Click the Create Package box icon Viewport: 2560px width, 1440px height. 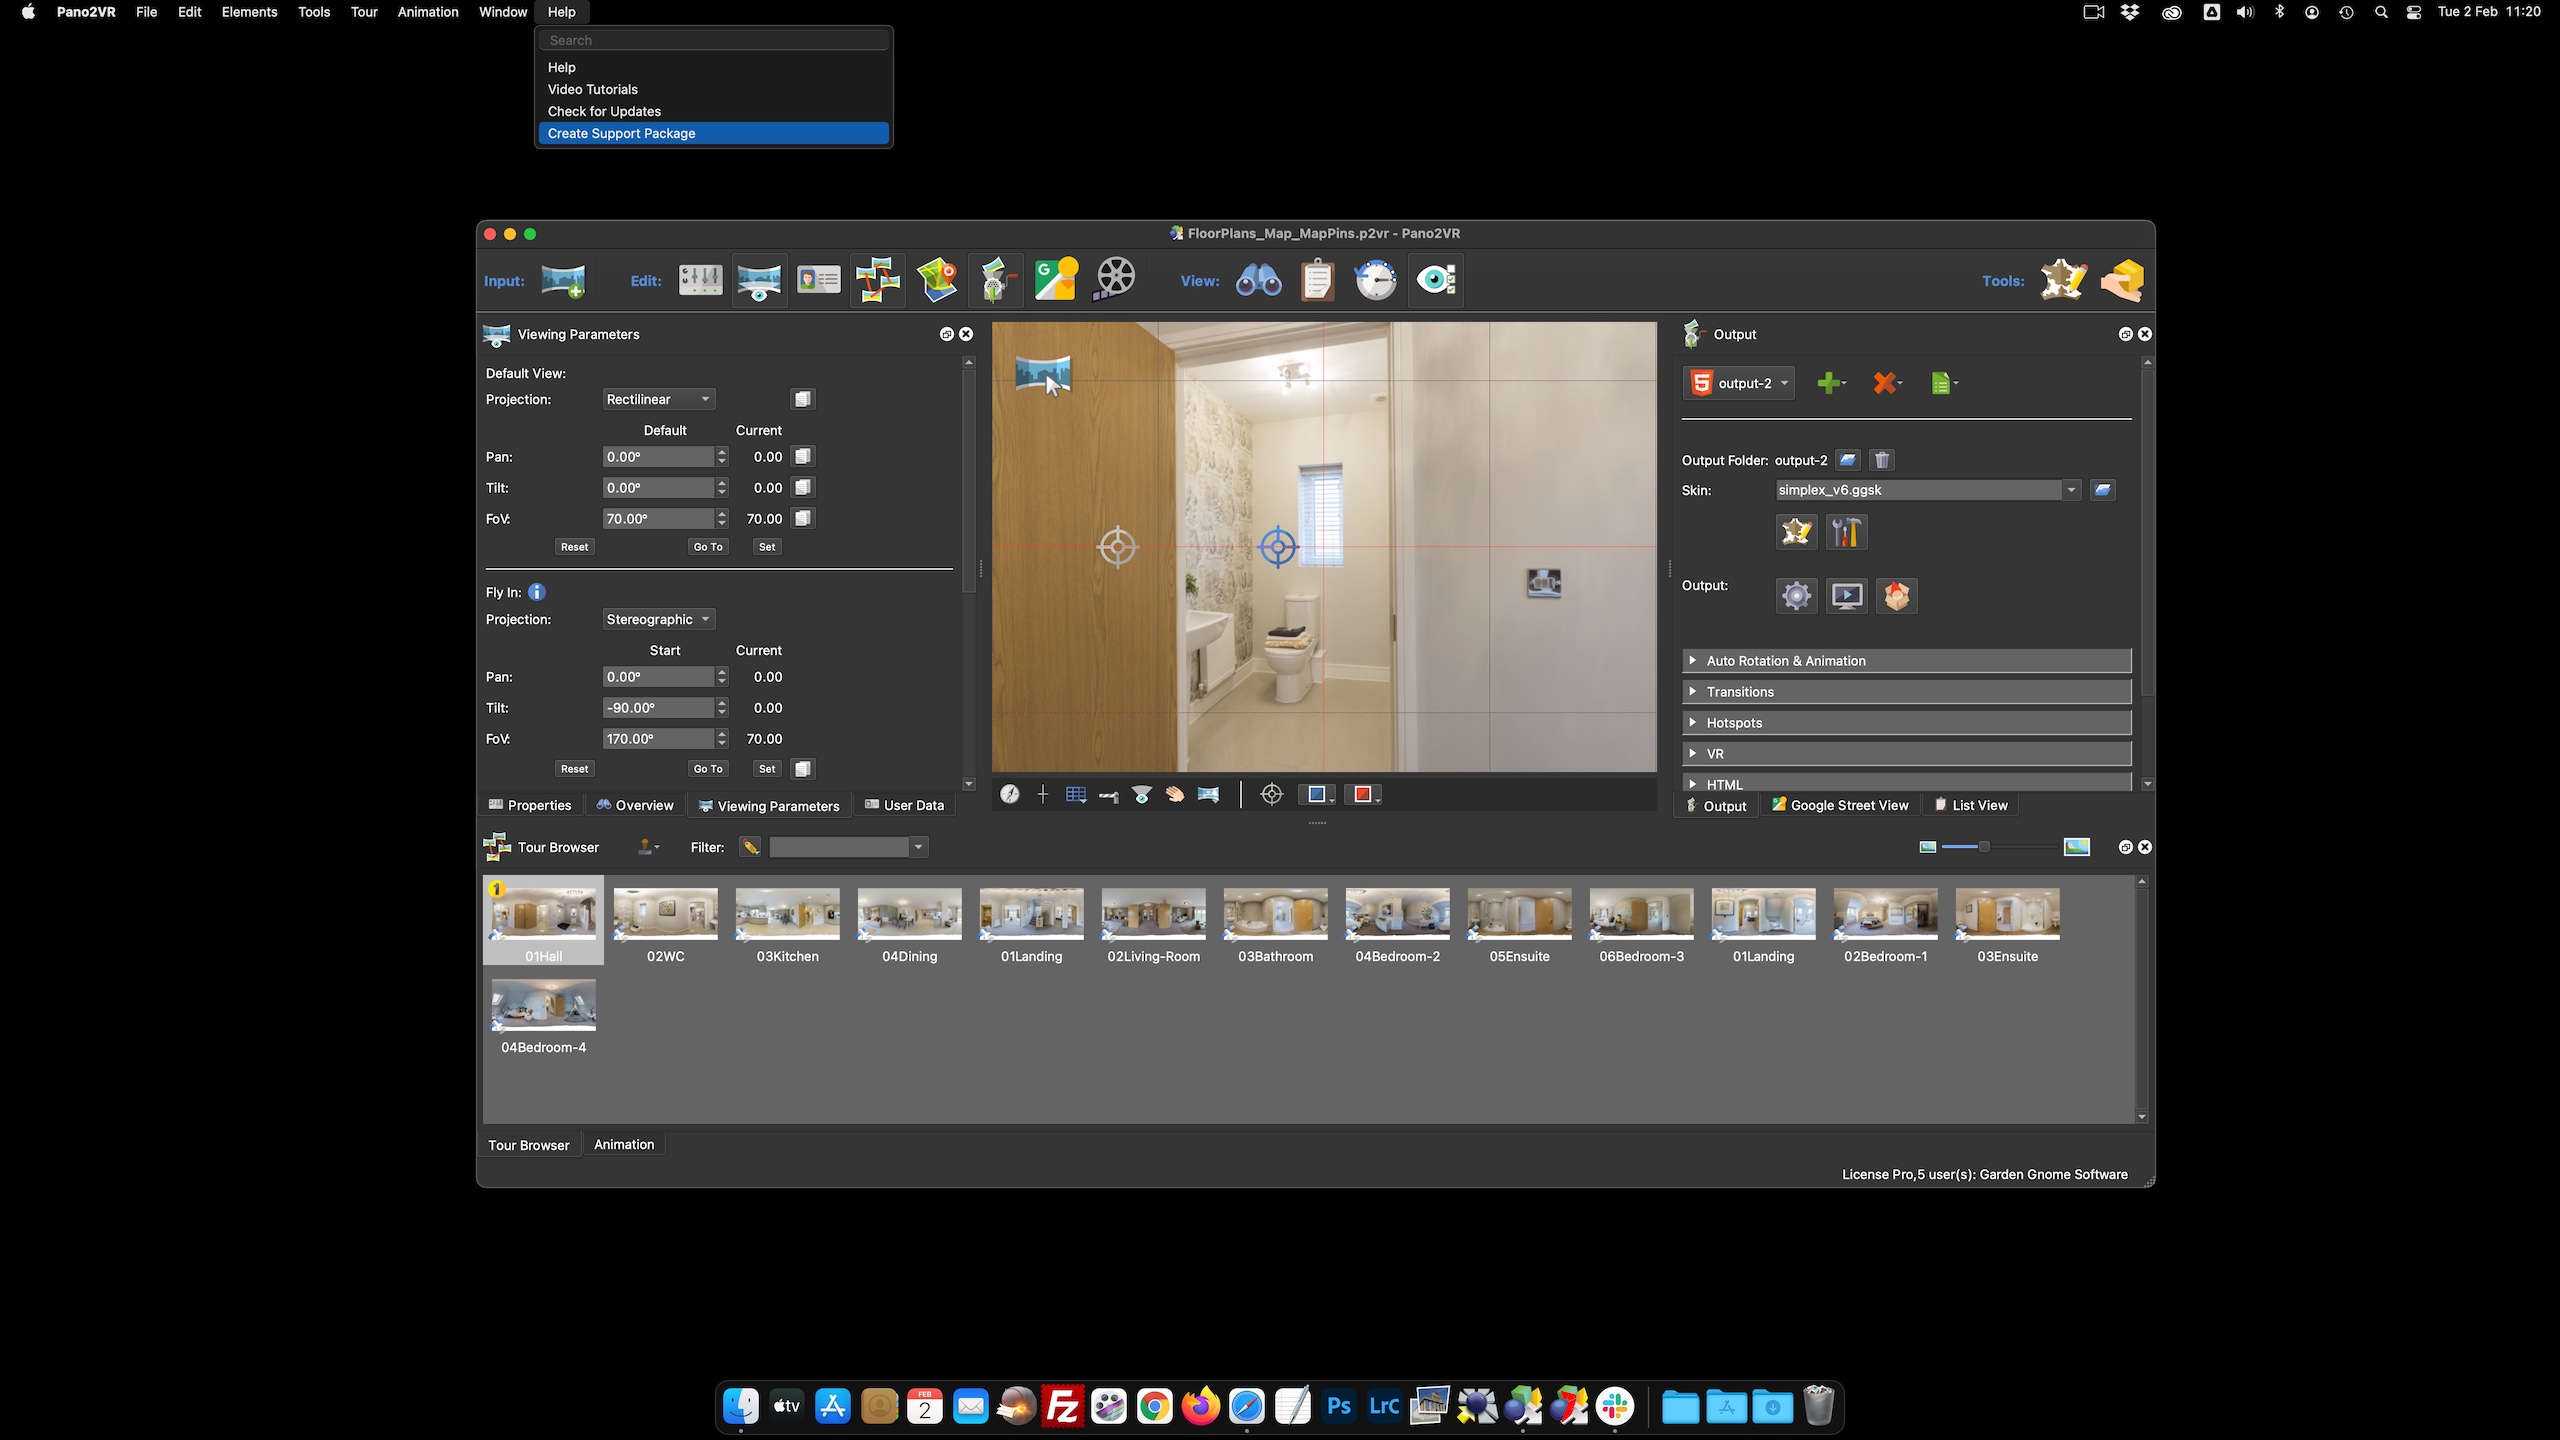point(2122,280)
